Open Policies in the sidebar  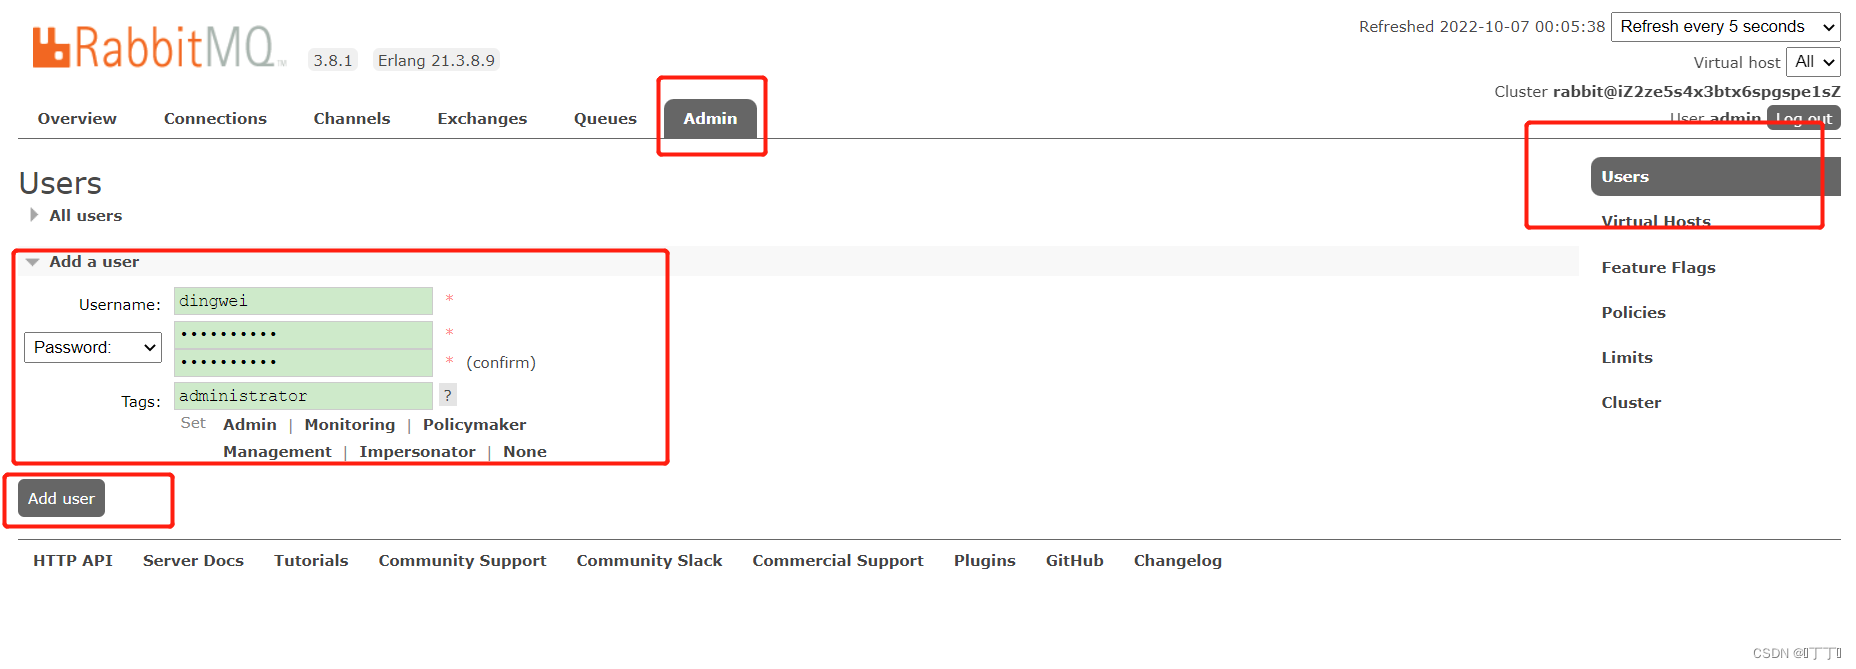[x=1633, y=312]
